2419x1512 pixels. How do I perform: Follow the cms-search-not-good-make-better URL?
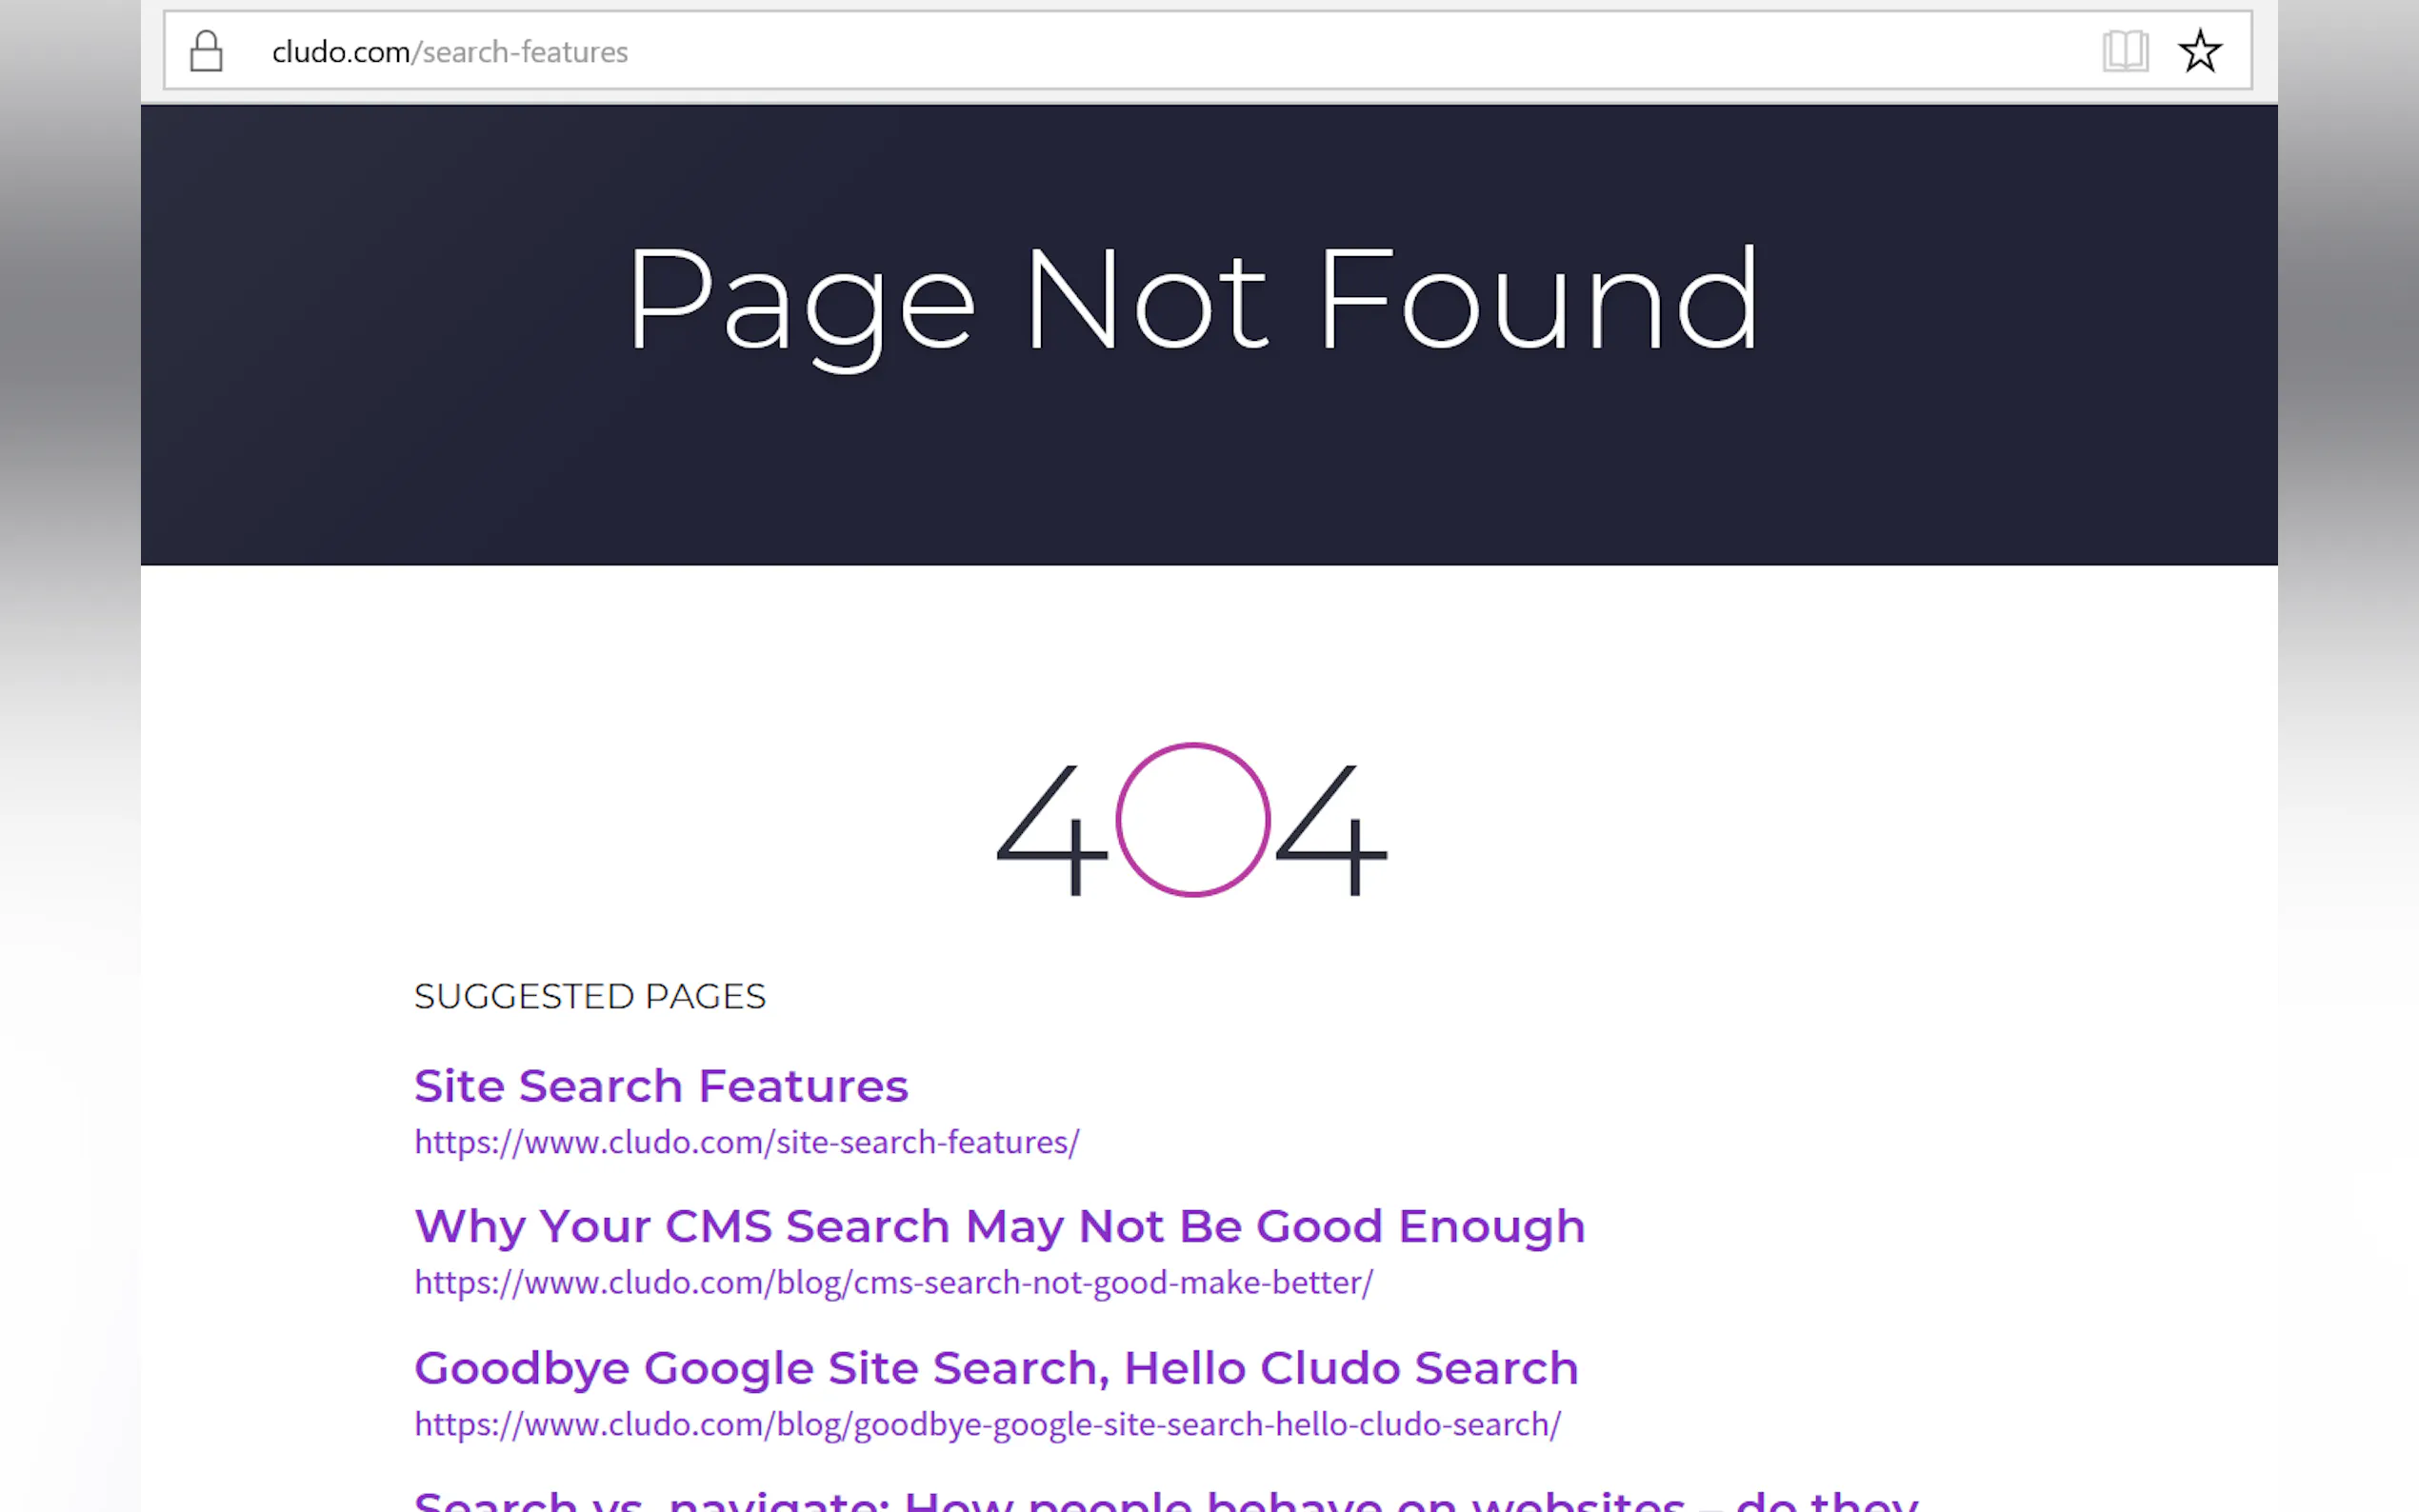(894, 1283)
